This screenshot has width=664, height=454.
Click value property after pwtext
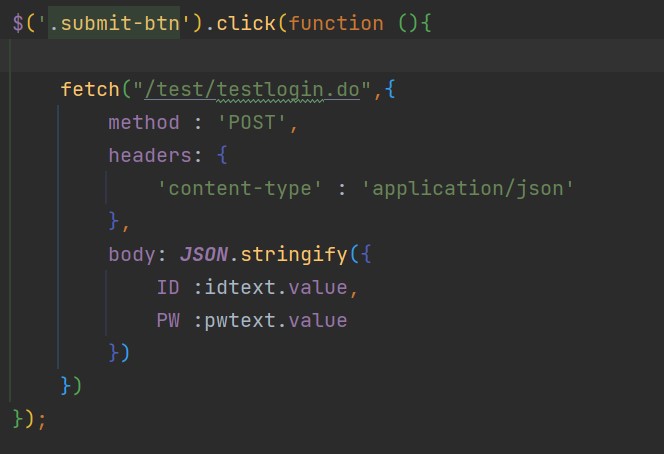click(x=318, y=321)
